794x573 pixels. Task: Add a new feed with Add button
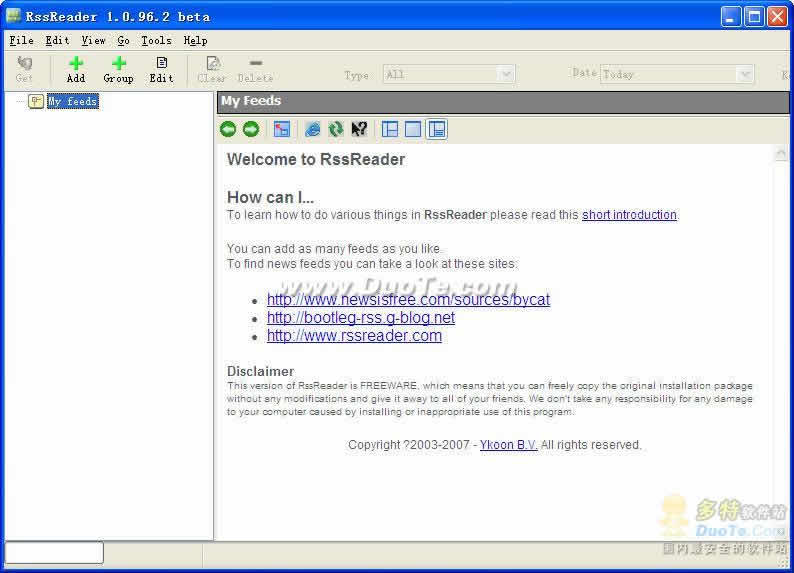[76, 69]
